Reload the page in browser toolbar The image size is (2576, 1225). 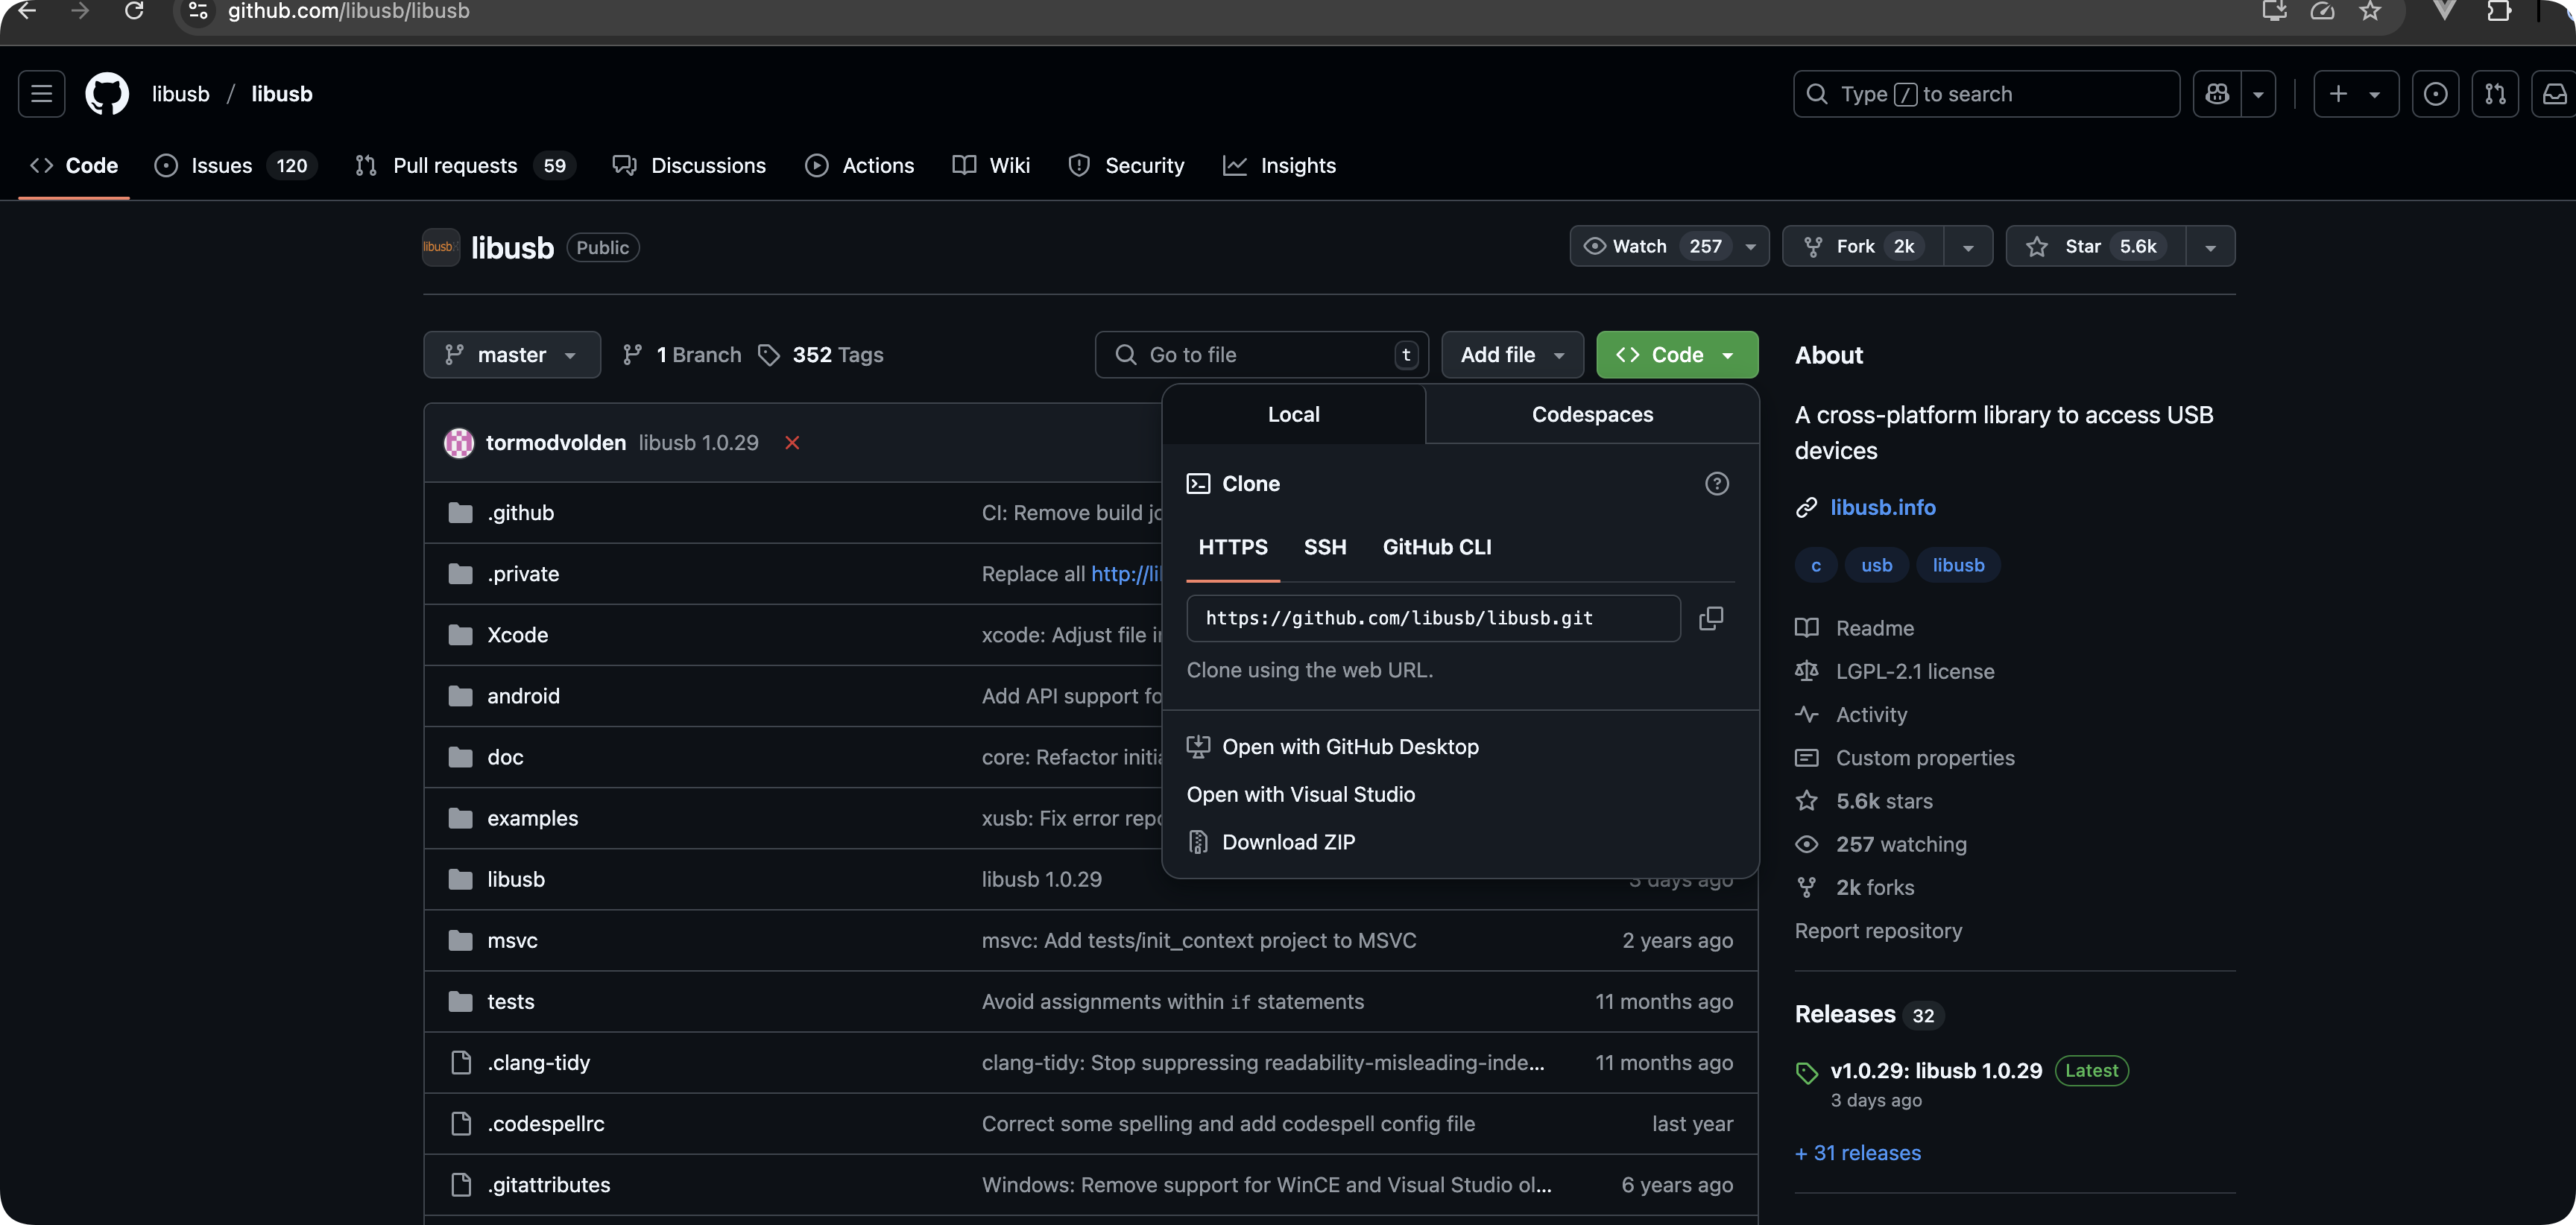(134, 11)
